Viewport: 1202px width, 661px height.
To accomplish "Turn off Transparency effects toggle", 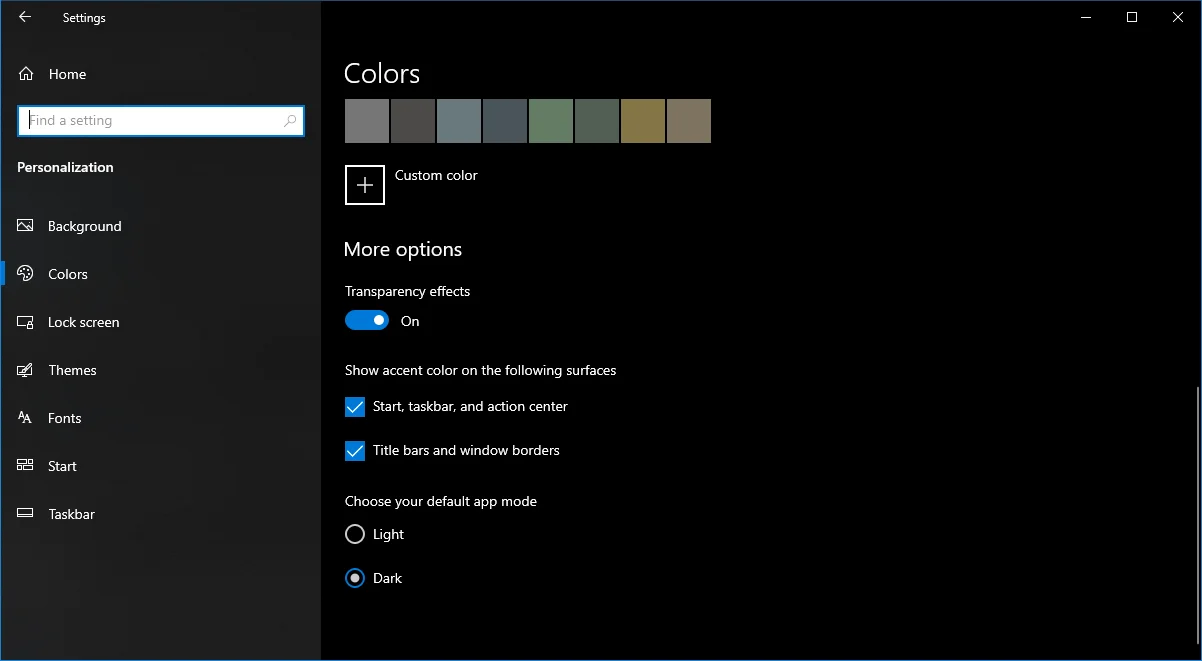I will 366,321.
